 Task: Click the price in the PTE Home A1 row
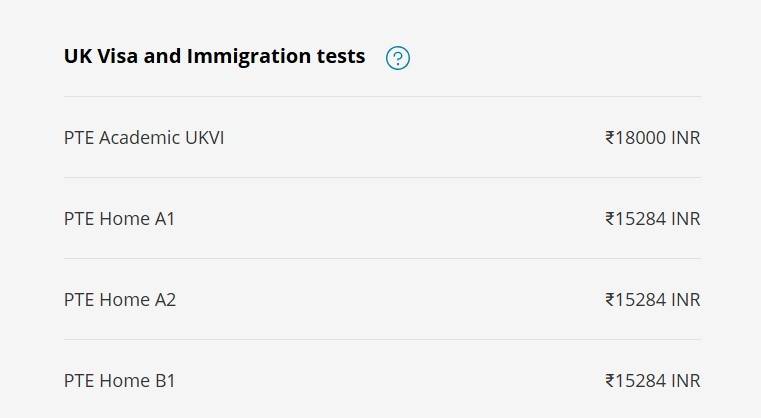652,219
